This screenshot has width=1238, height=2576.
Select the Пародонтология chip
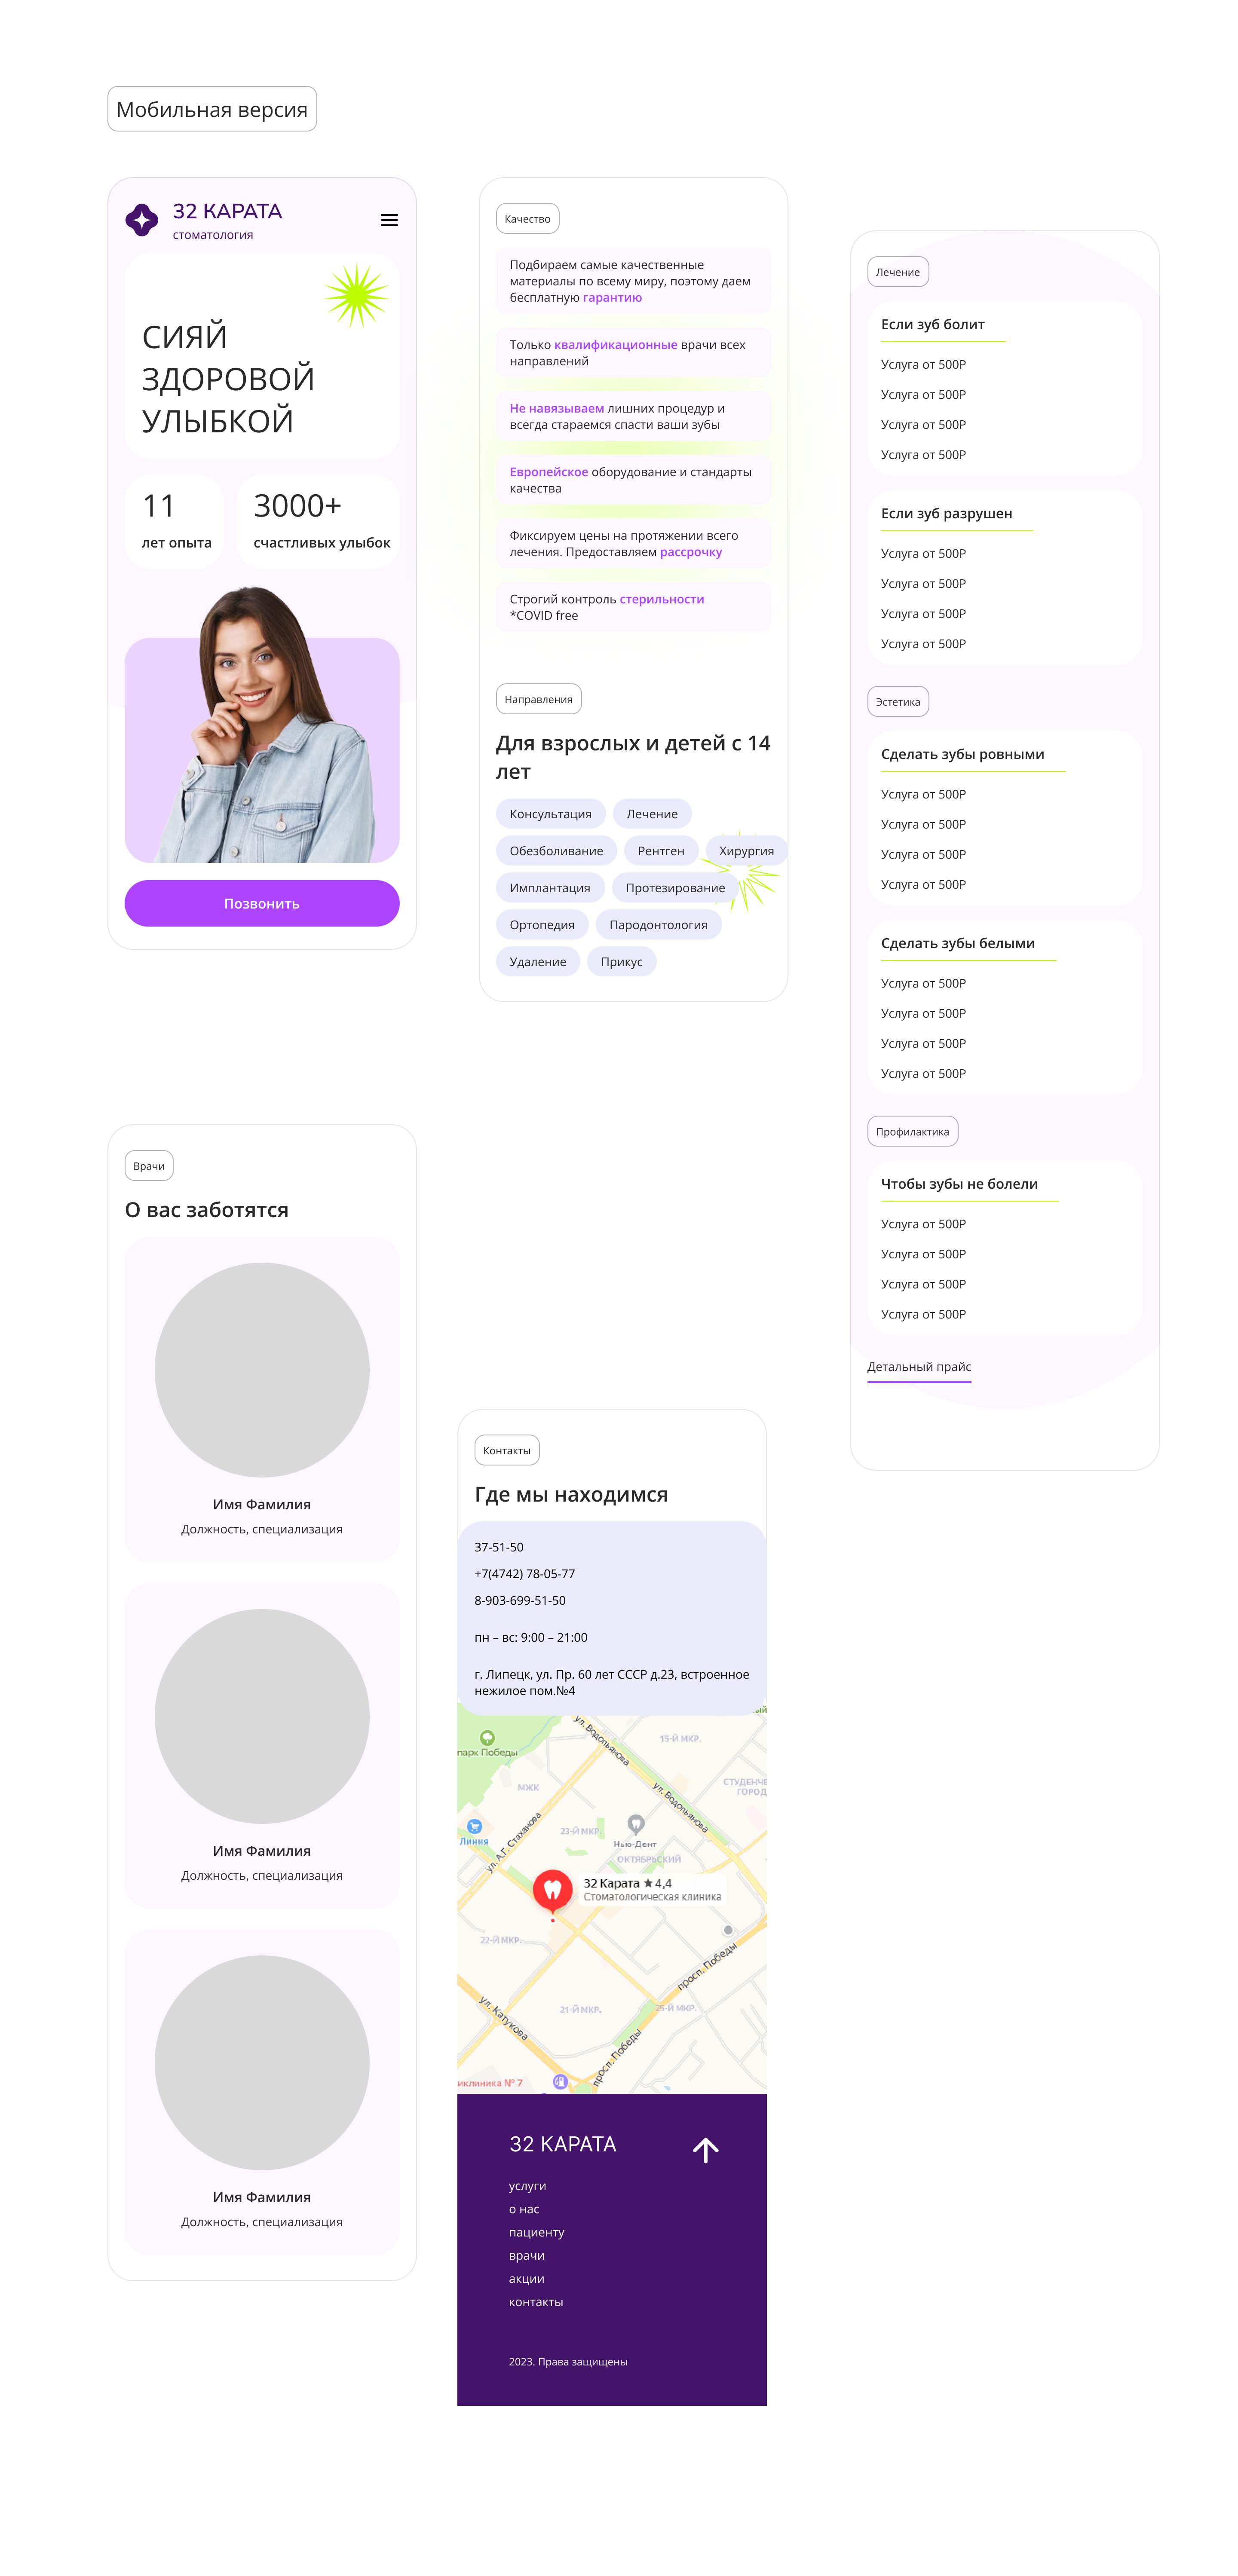click(x=658, y=925)
